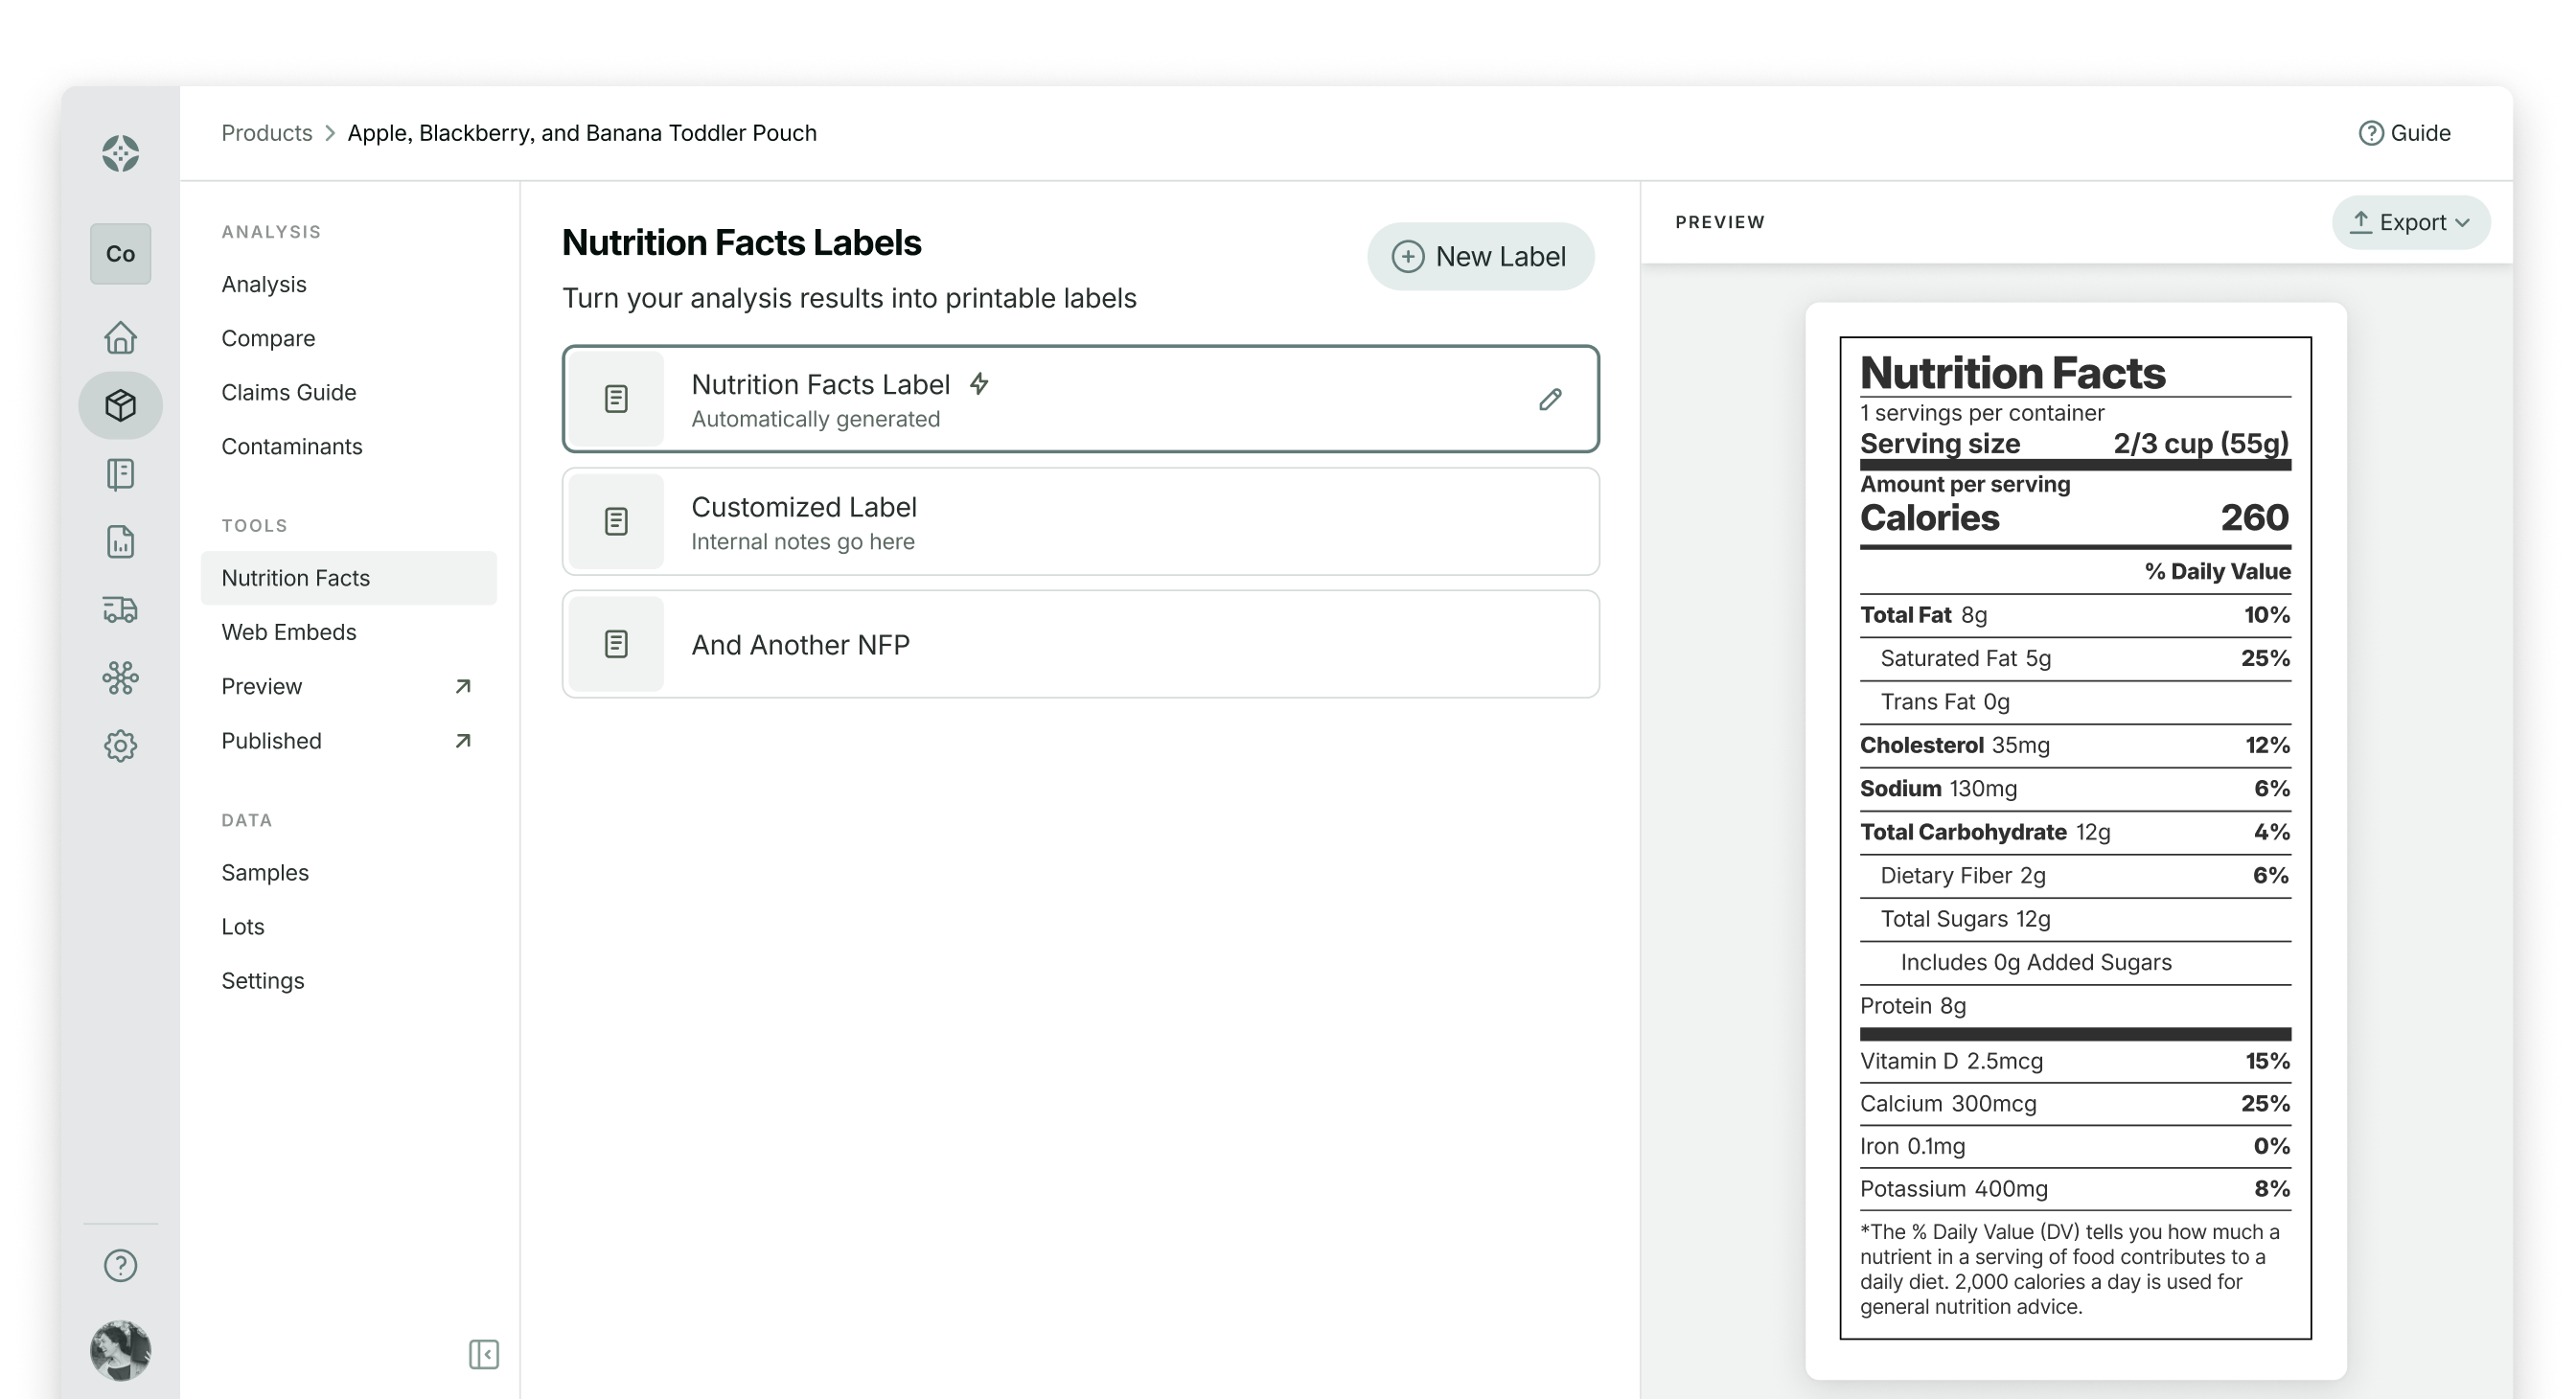Navigate to Products breadcrumb
The width and height of the screenshot is (2576, 1399).
266,133
